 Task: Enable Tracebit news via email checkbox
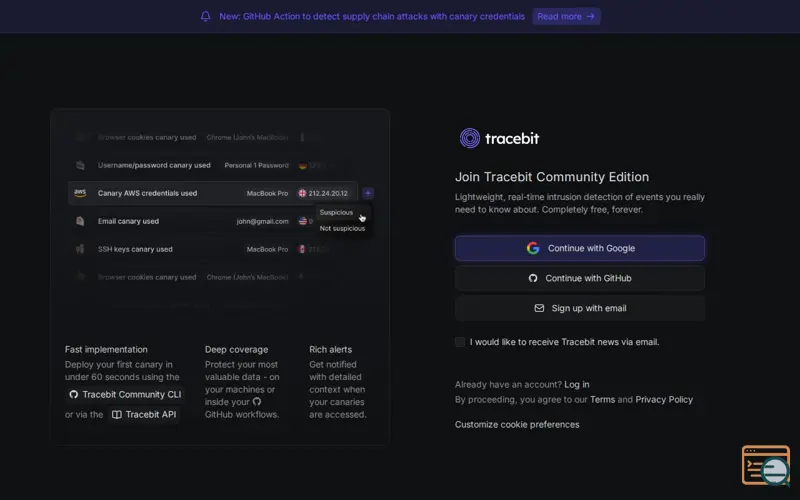pyautogui.click(x=460, y=342)
